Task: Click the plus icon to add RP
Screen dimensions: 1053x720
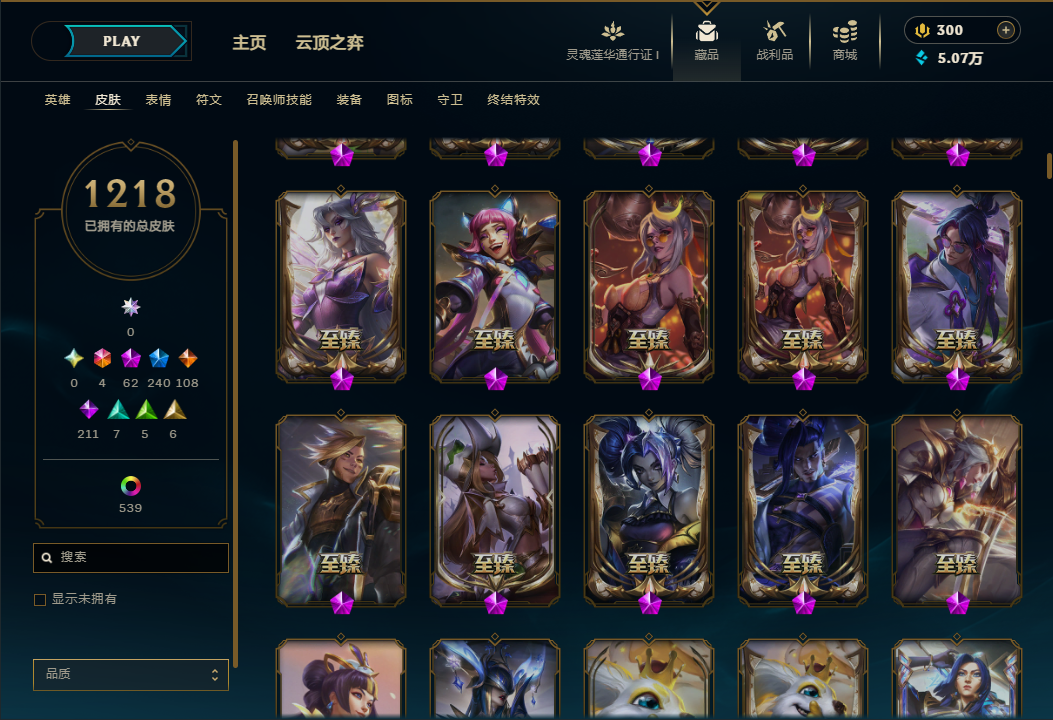Action: click(1005, 30)
